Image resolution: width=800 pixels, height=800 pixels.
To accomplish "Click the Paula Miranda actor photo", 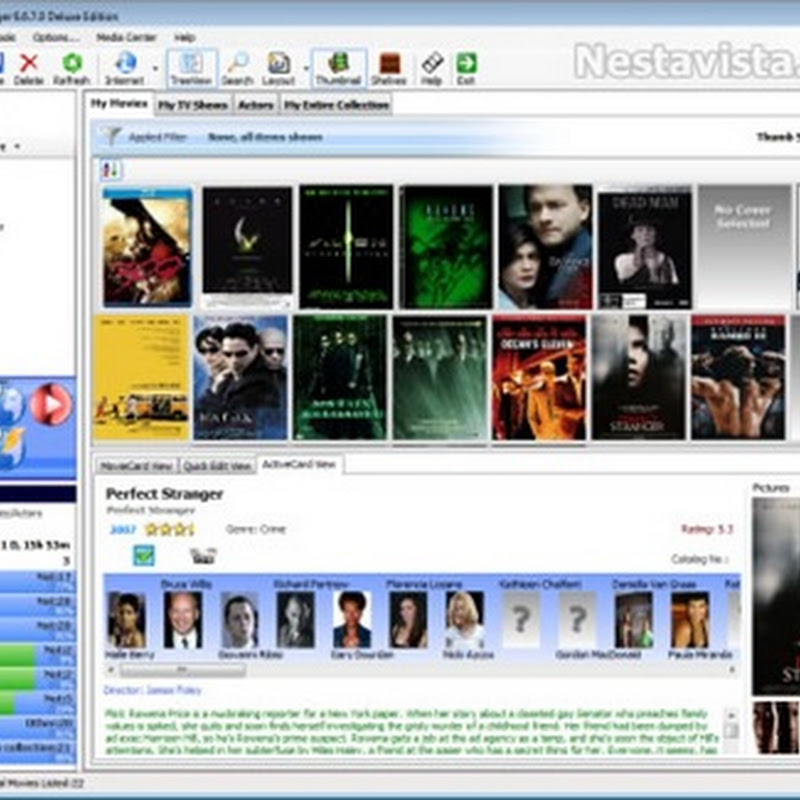I will [690, 620].
